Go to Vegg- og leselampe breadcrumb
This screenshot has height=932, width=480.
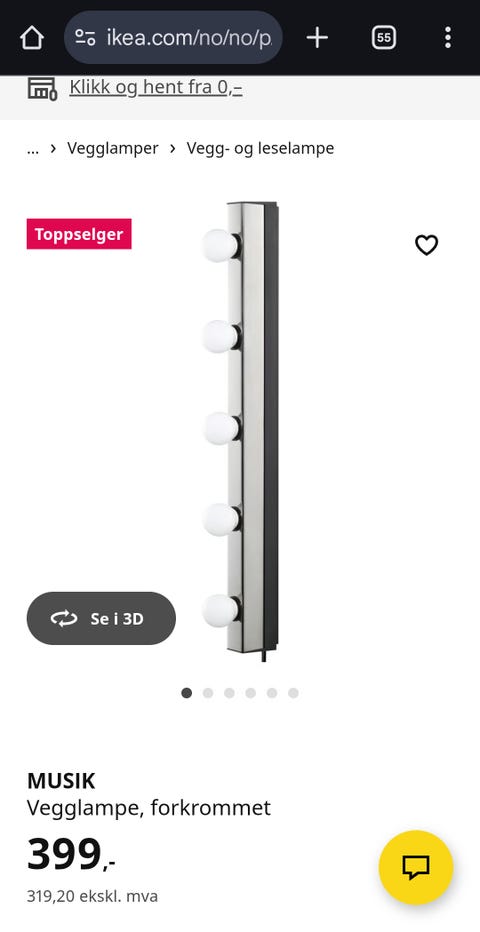tap(260, 148)
